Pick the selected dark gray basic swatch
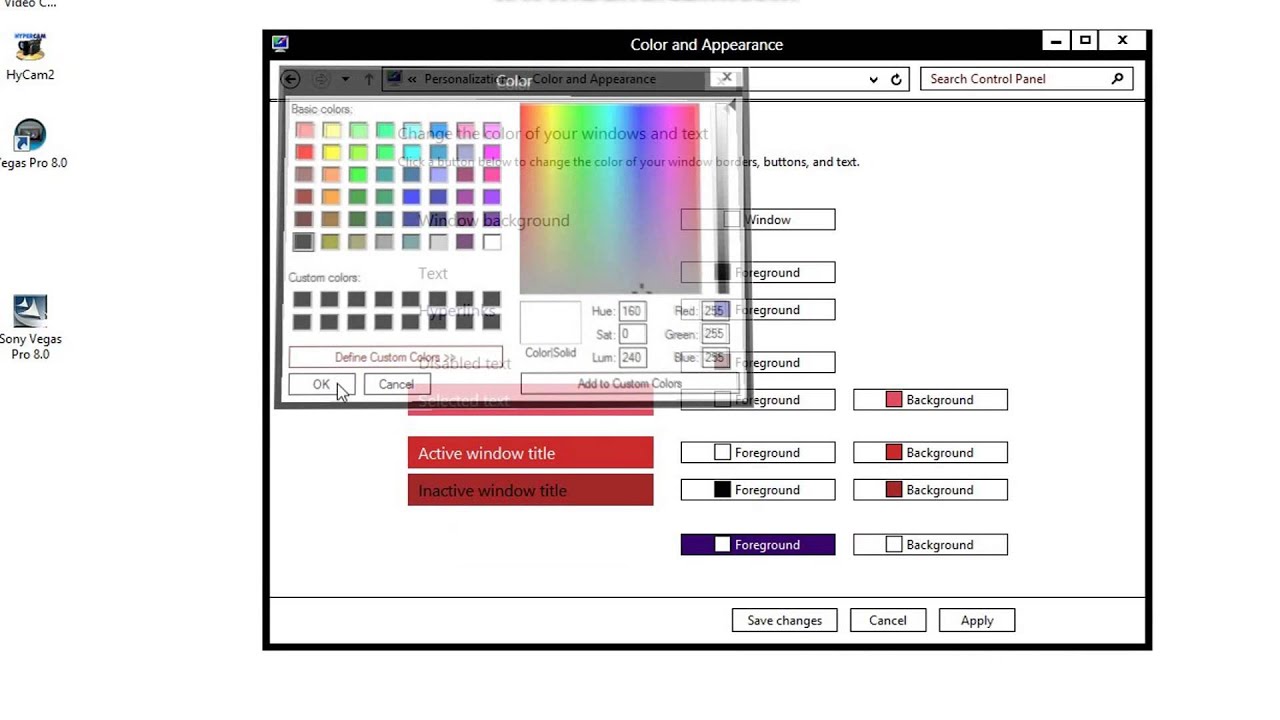The width and height of the screenshot is (1280, 720). (304, 242)
